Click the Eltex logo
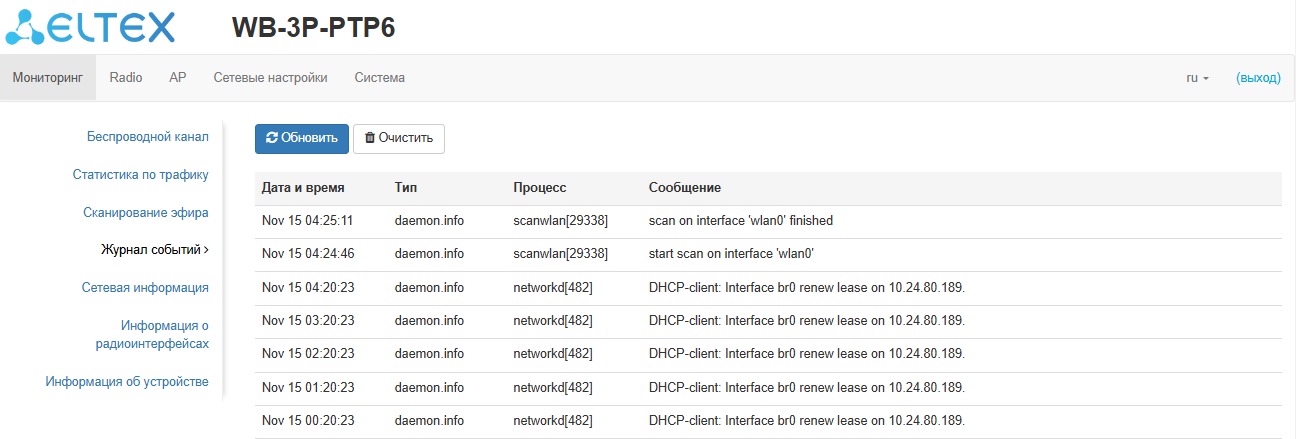The width and height of the screenshot is (1296, 439). tap(90, 27)
